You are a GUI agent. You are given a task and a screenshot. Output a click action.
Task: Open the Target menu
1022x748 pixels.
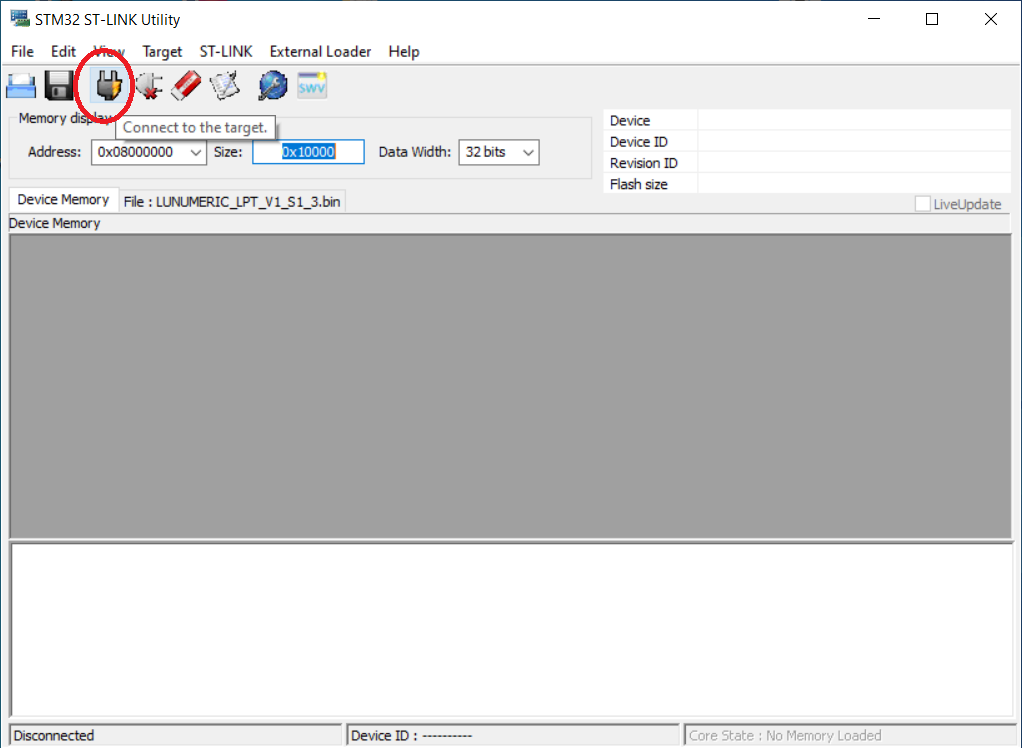[x=162, y=51]
